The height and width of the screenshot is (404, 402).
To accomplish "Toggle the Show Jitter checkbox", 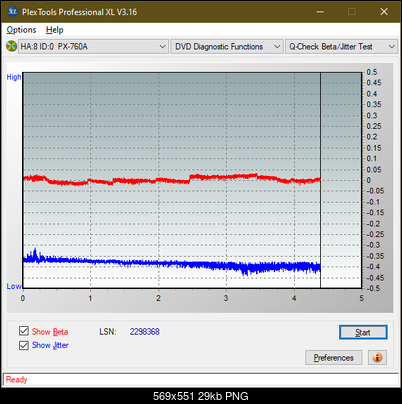I will coord(24,345).
